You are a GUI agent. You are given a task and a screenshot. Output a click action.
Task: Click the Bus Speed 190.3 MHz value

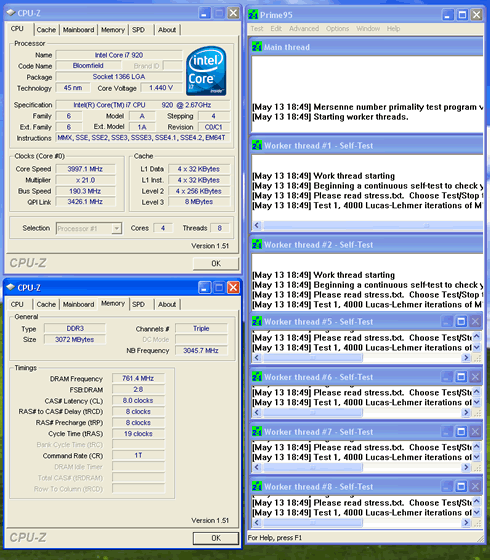coord(85,191)
